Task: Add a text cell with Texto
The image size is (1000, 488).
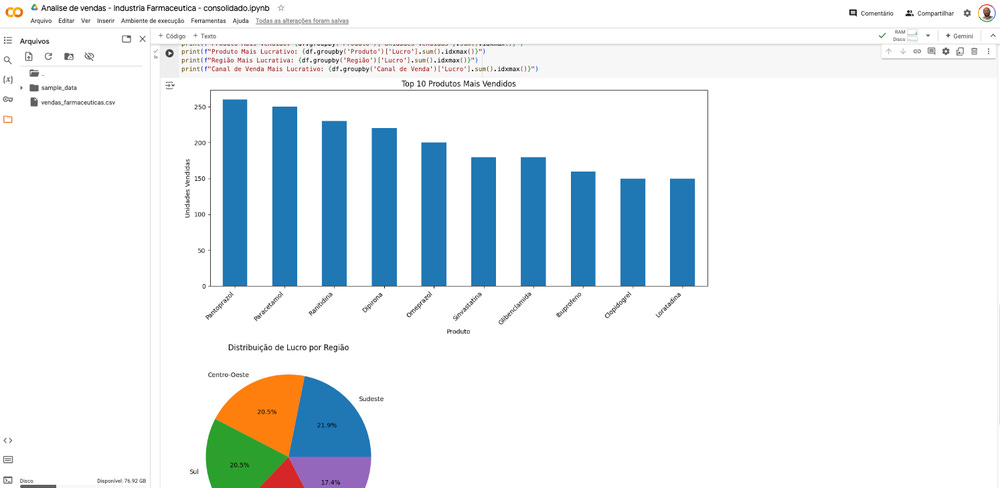Action: click(x=205, y=36)
